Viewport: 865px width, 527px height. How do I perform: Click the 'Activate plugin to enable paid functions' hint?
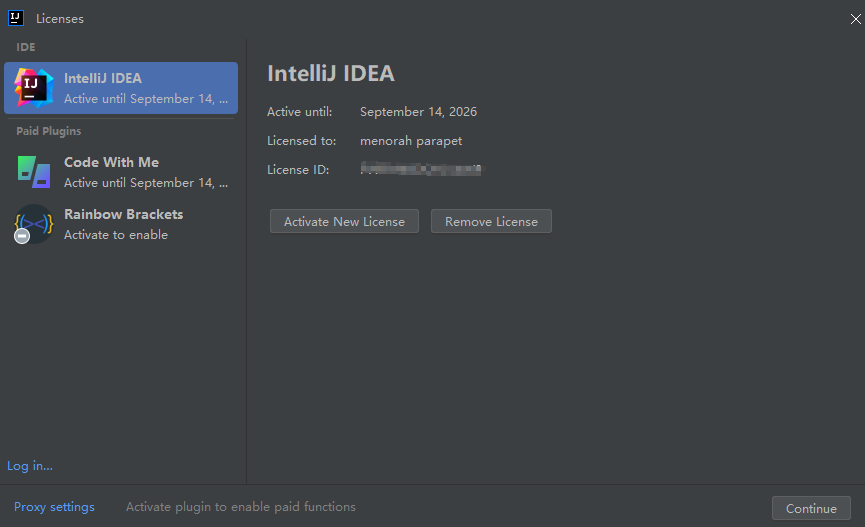click(241, 507)
